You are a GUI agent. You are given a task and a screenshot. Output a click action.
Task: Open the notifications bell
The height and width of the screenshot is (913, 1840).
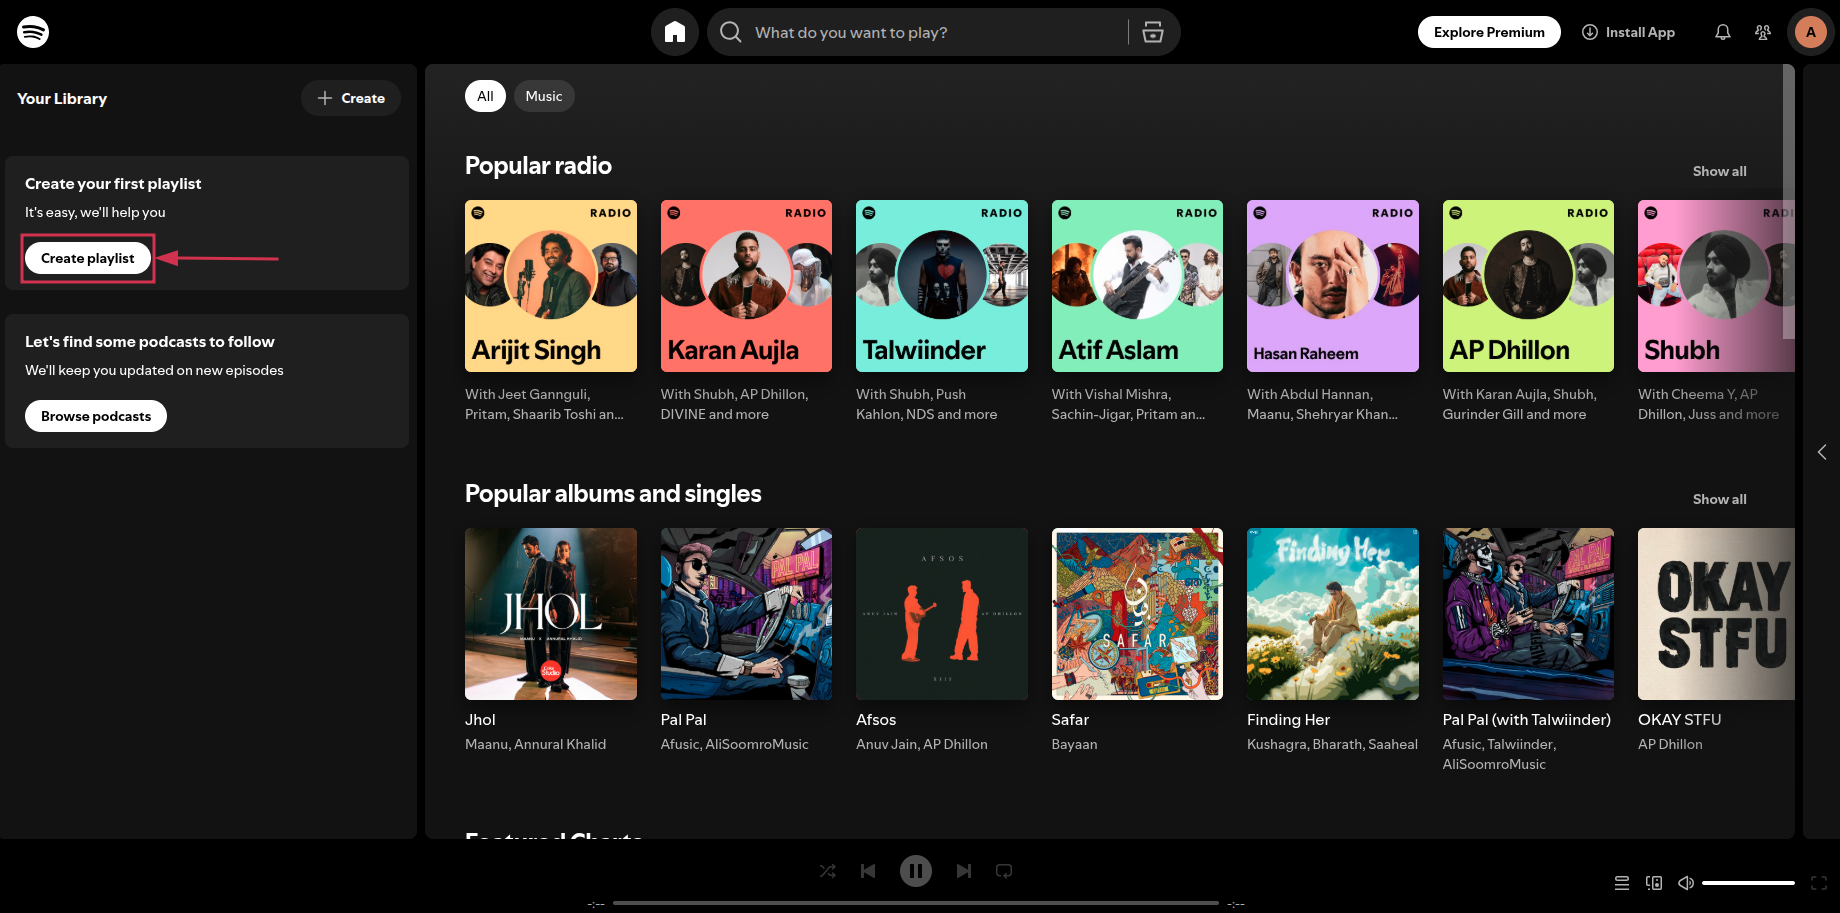click(1723, 32)
